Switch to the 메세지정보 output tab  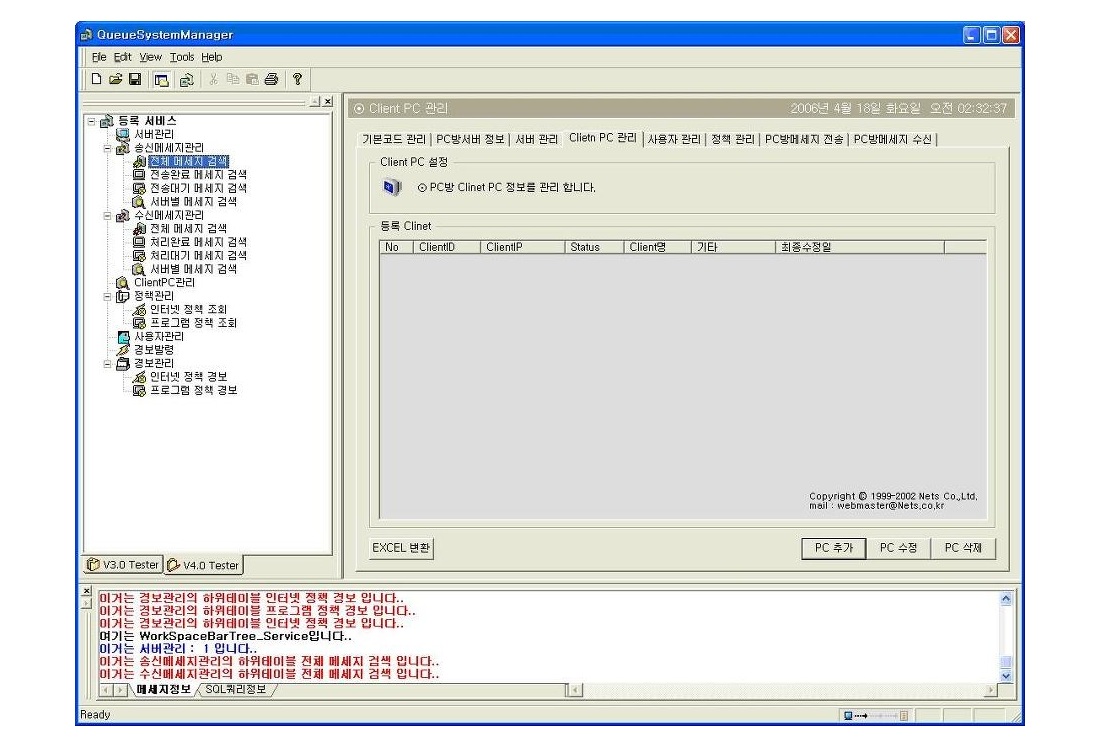164,690
